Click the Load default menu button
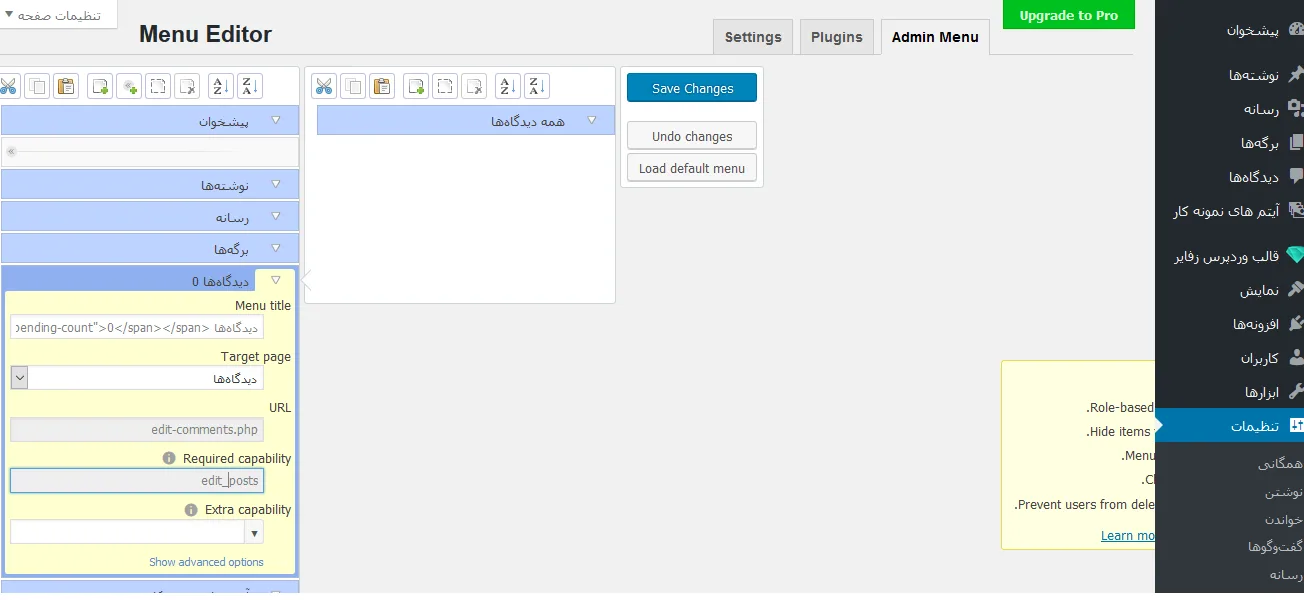The width and height of the screenshot is (1304, 600). click(x=692, y=168)
